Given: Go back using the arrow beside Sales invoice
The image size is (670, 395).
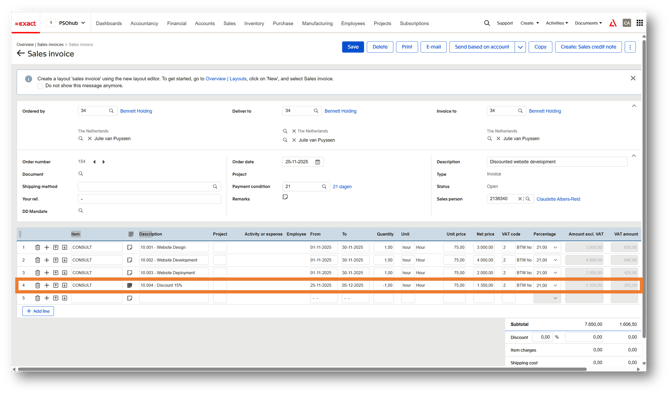Looking at the screenshot, I should [21, 53].
